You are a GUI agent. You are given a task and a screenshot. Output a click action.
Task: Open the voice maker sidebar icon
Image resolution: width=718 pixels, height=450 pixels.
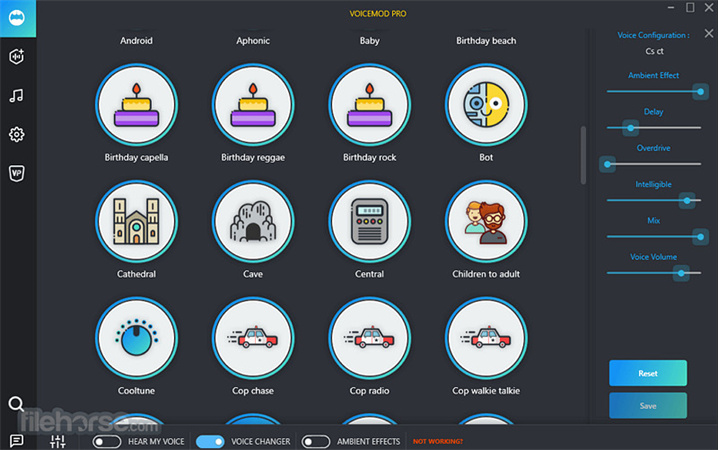[17, 57]
